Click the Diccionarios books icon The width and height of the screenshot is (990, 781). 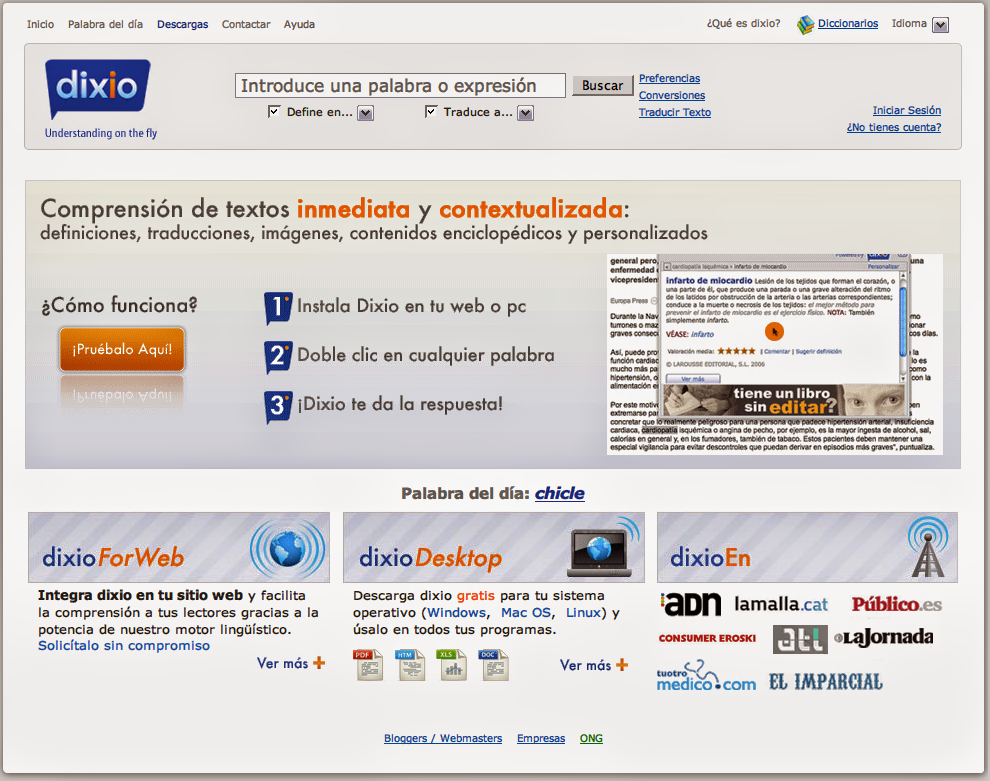(805, 25)
